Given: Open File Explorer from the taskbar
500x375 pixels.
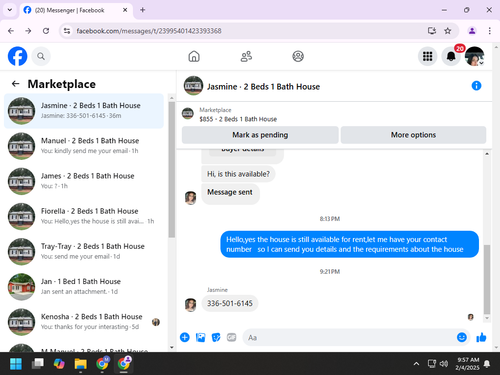Looking at the screenshot, I should tap(80, 364).
